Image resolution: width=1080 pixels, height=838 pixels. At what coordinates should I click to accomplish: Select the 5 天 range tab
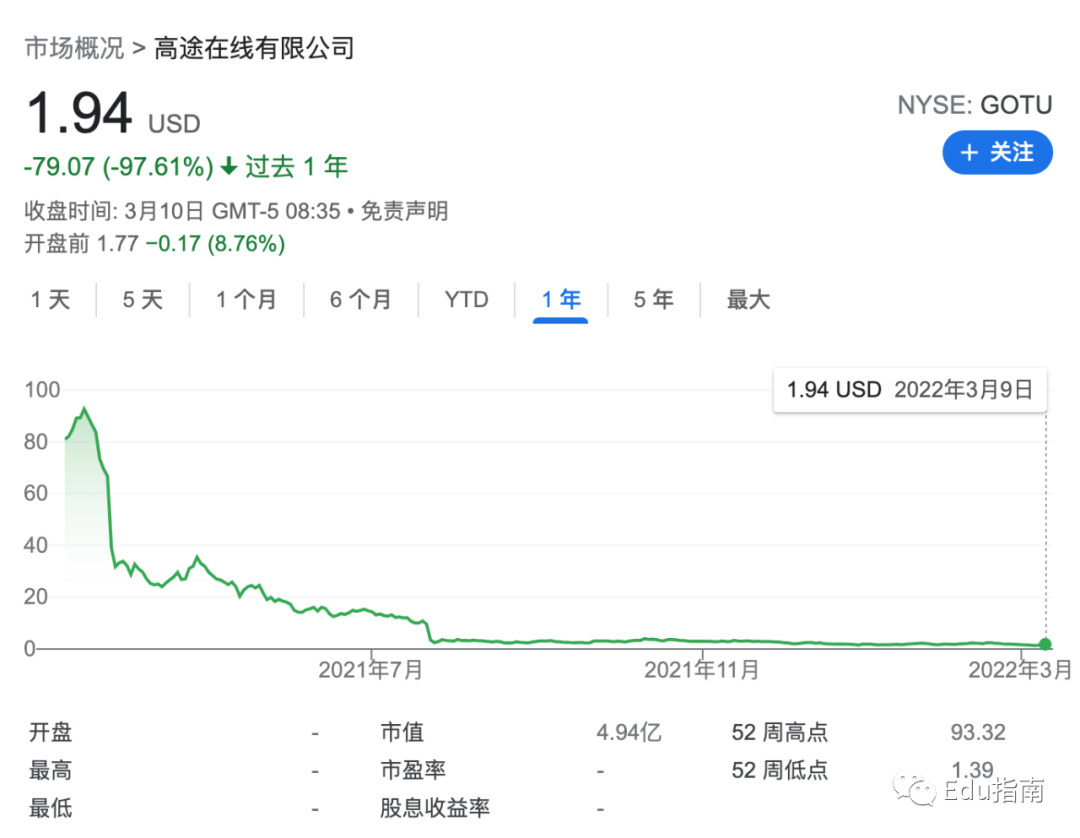(143, 300)
